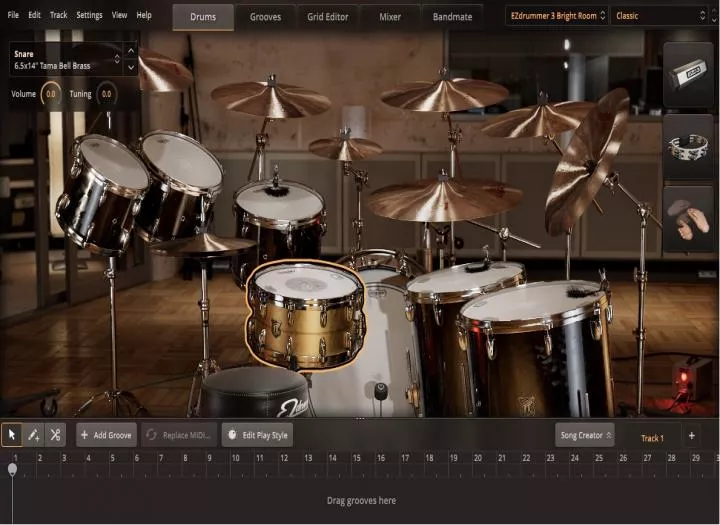The height and width of the screenshot is (525, 720).
Task: Select the scissors cut tool
Action: (56, 435)
